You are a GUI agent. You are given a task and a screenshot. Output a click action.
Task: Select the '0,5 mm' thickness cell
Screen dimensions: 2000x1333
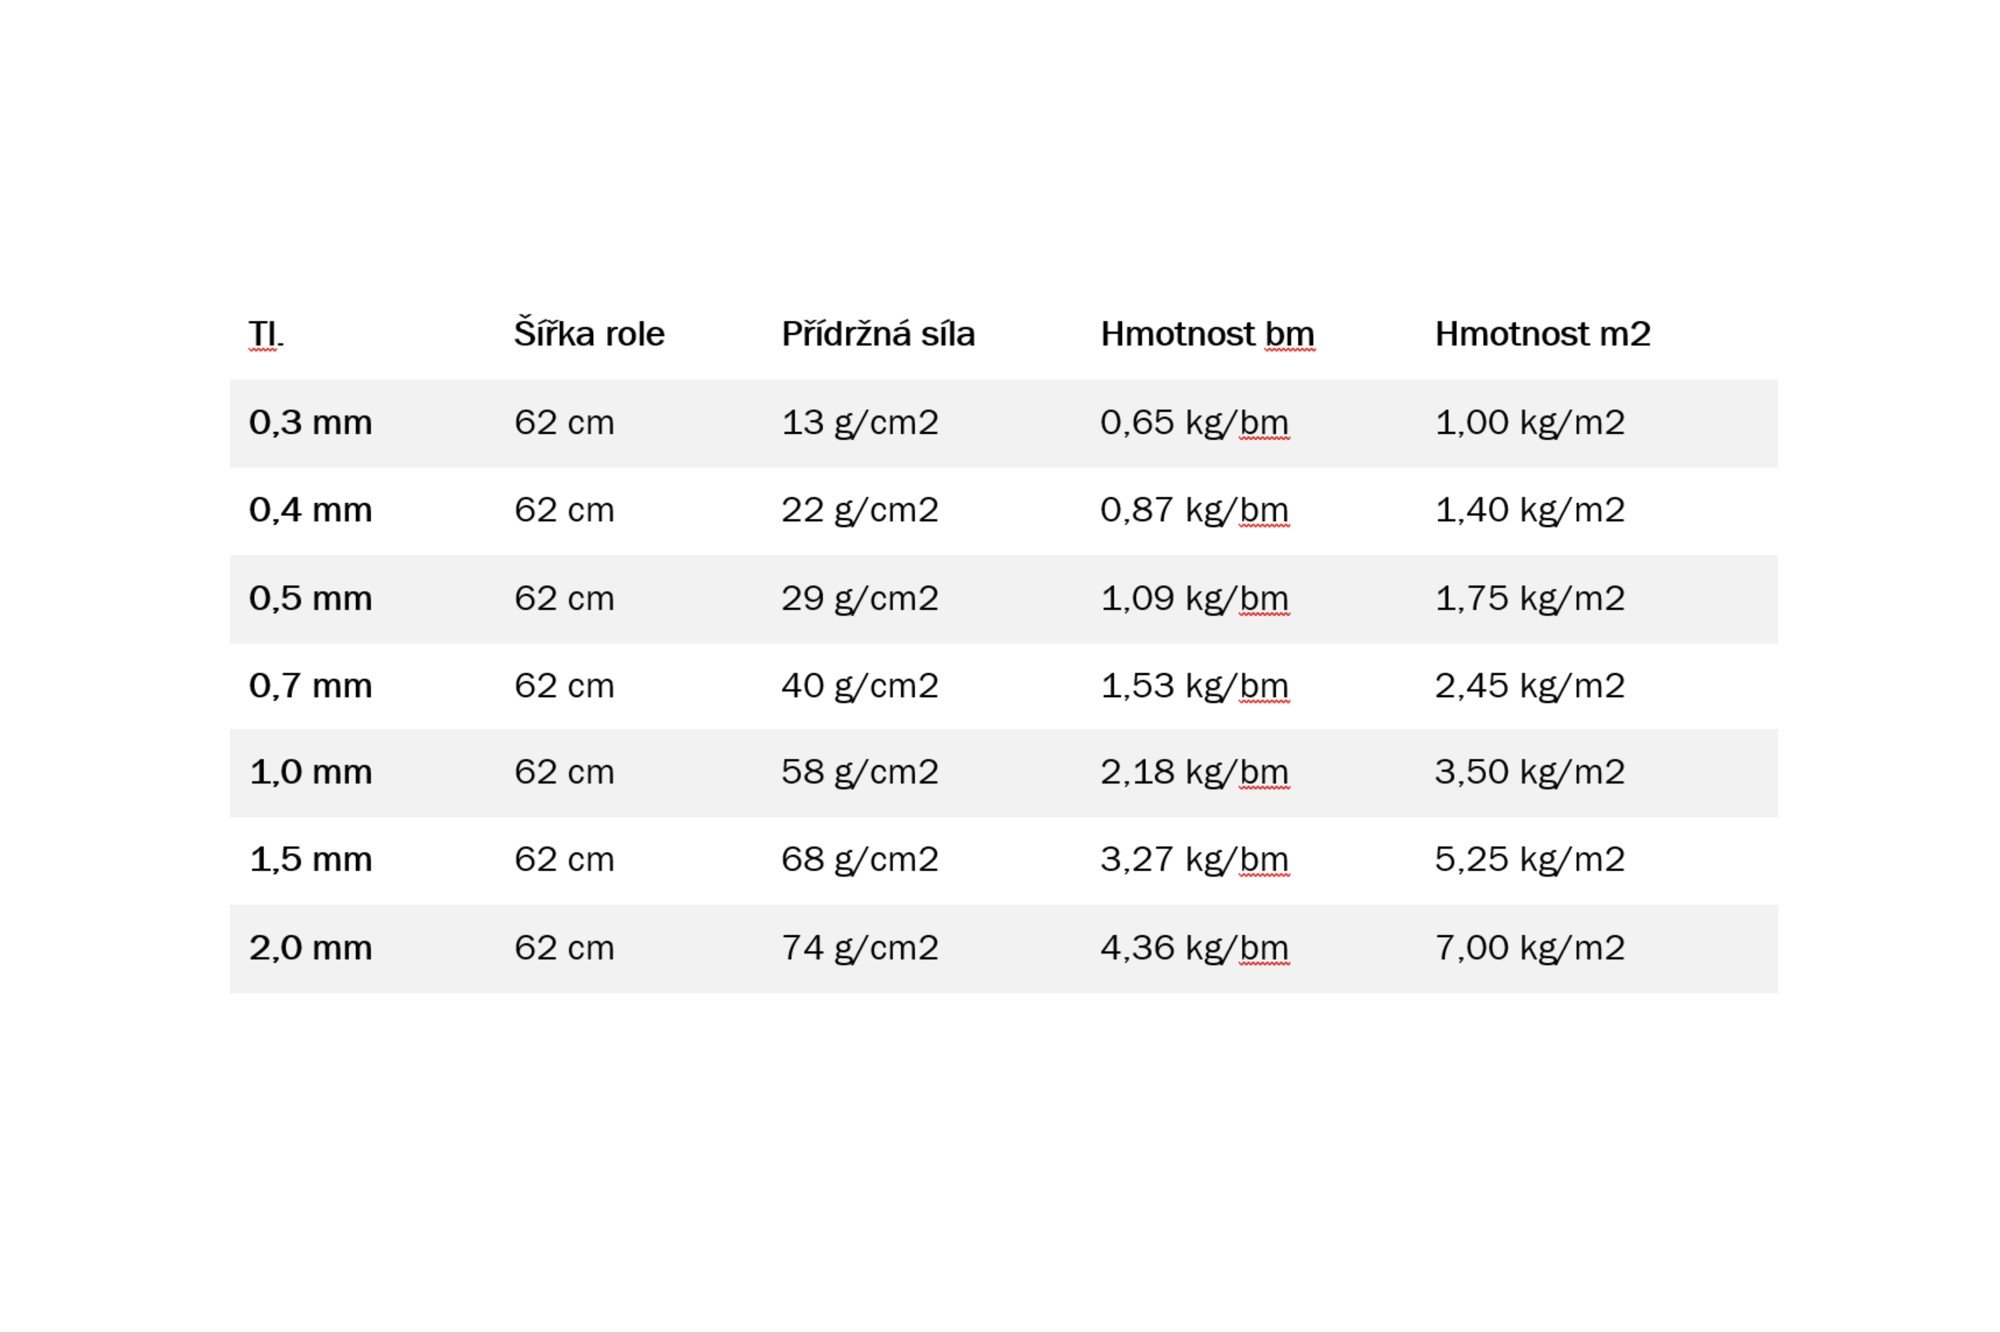310,598
